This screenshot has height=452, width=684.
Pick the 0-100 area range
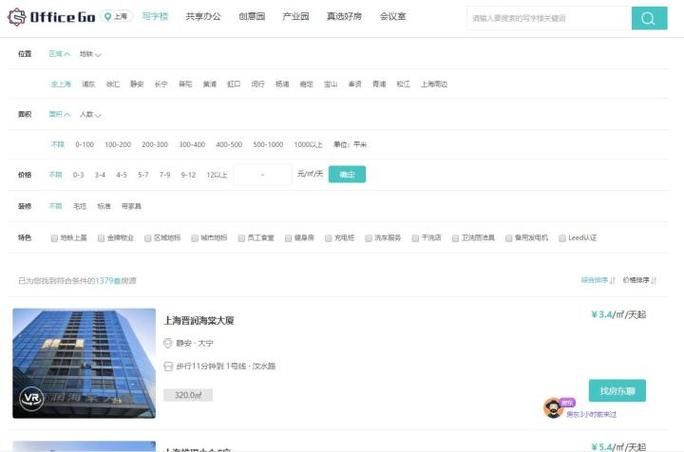pos(85,144)
